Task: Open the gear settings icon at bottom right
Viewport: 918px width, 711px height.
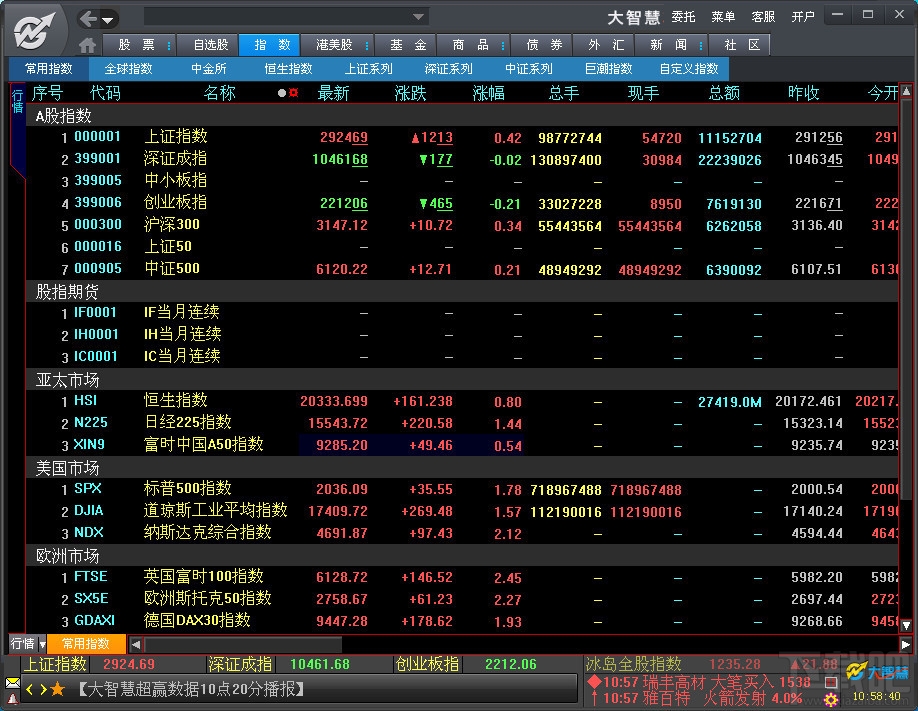Action: click(830, 699)
